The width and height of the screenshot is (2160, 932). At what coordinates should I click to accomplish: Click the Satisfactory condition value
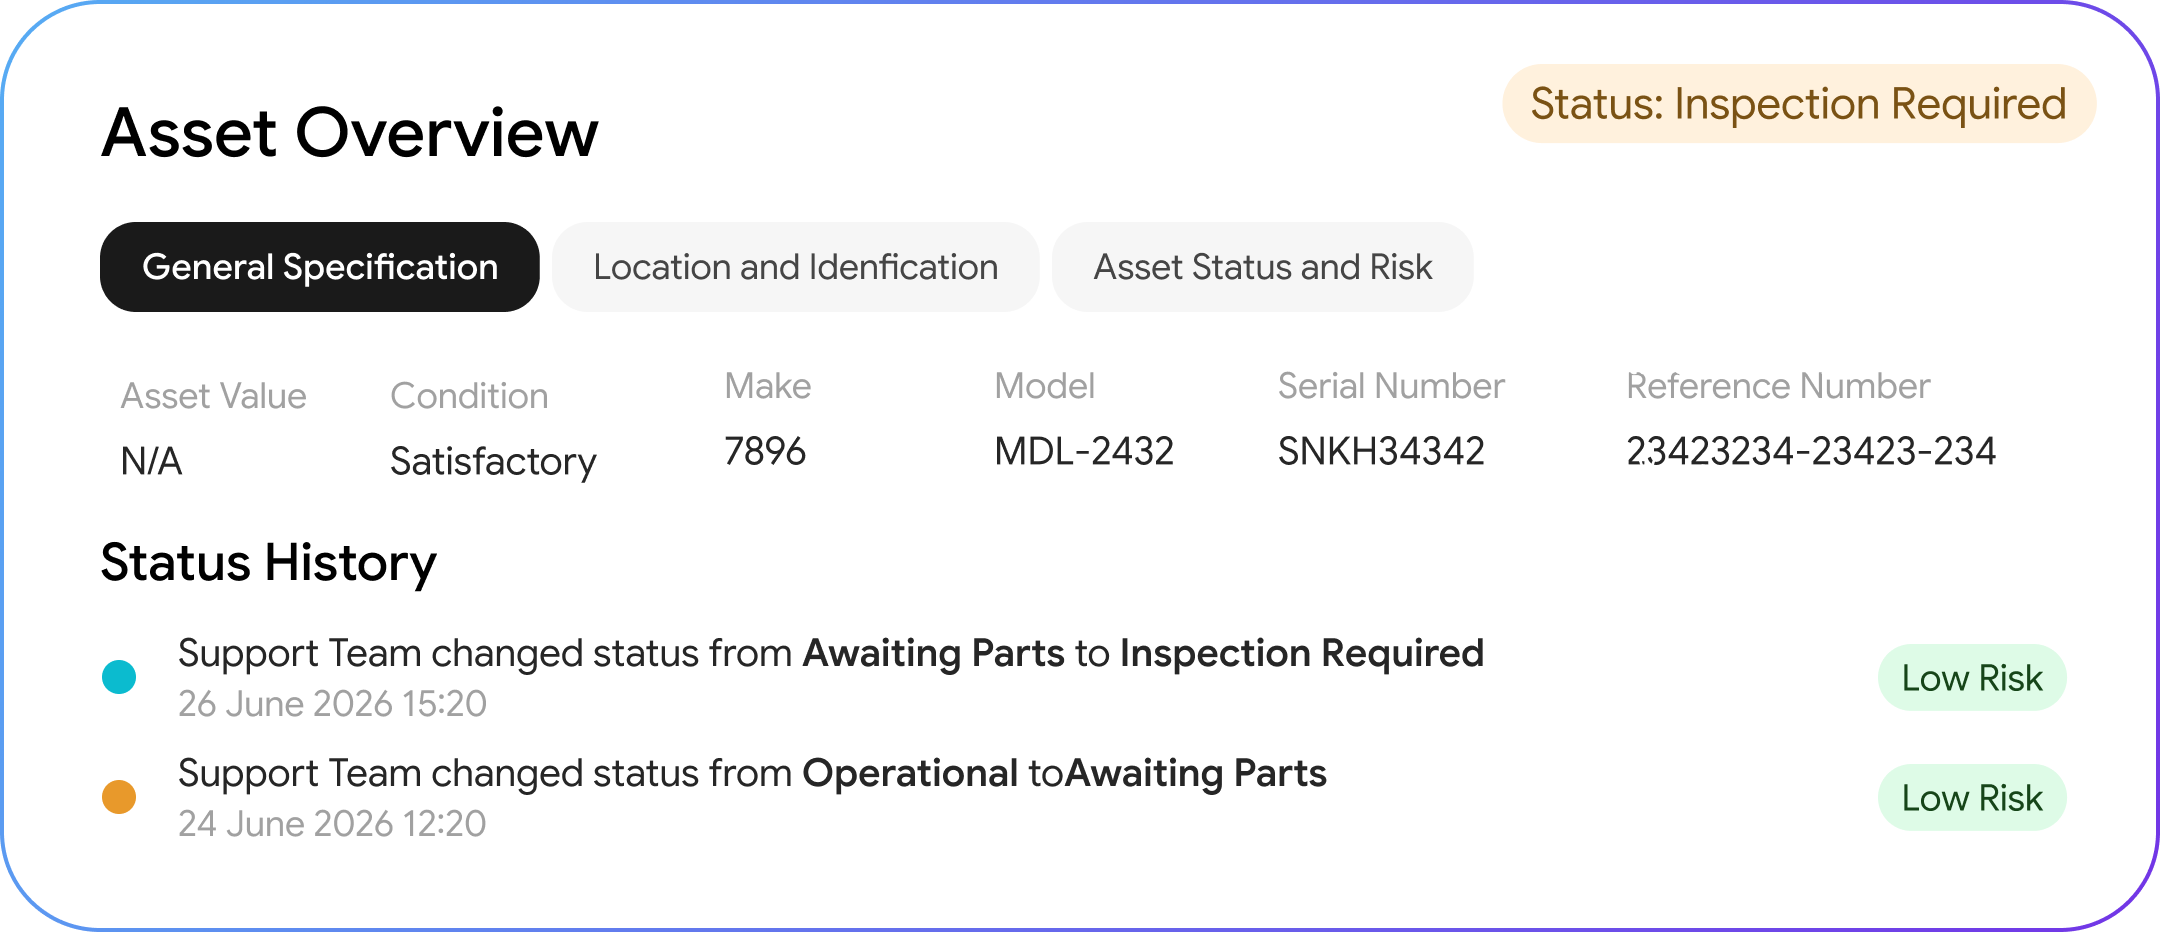[493, 462]
